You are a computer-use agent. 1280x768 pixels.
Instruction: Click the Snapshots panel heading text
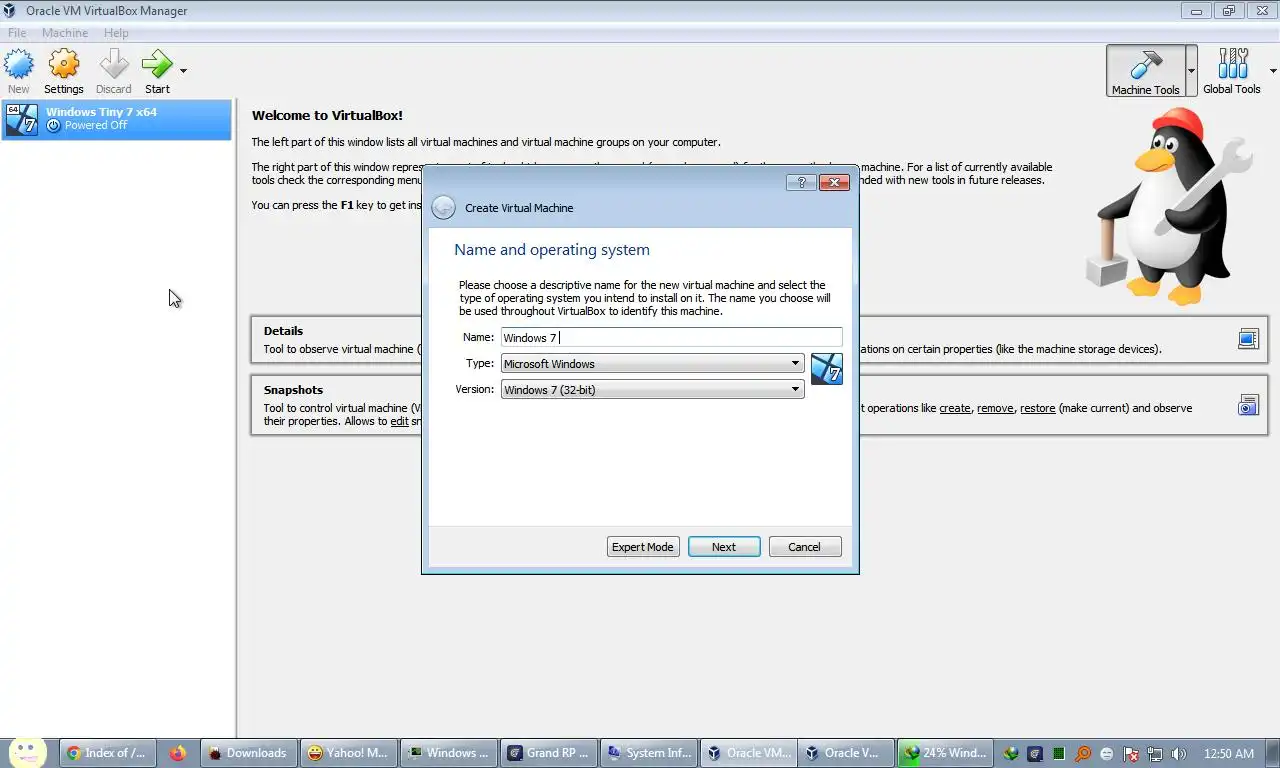click(x=293, y=390)
